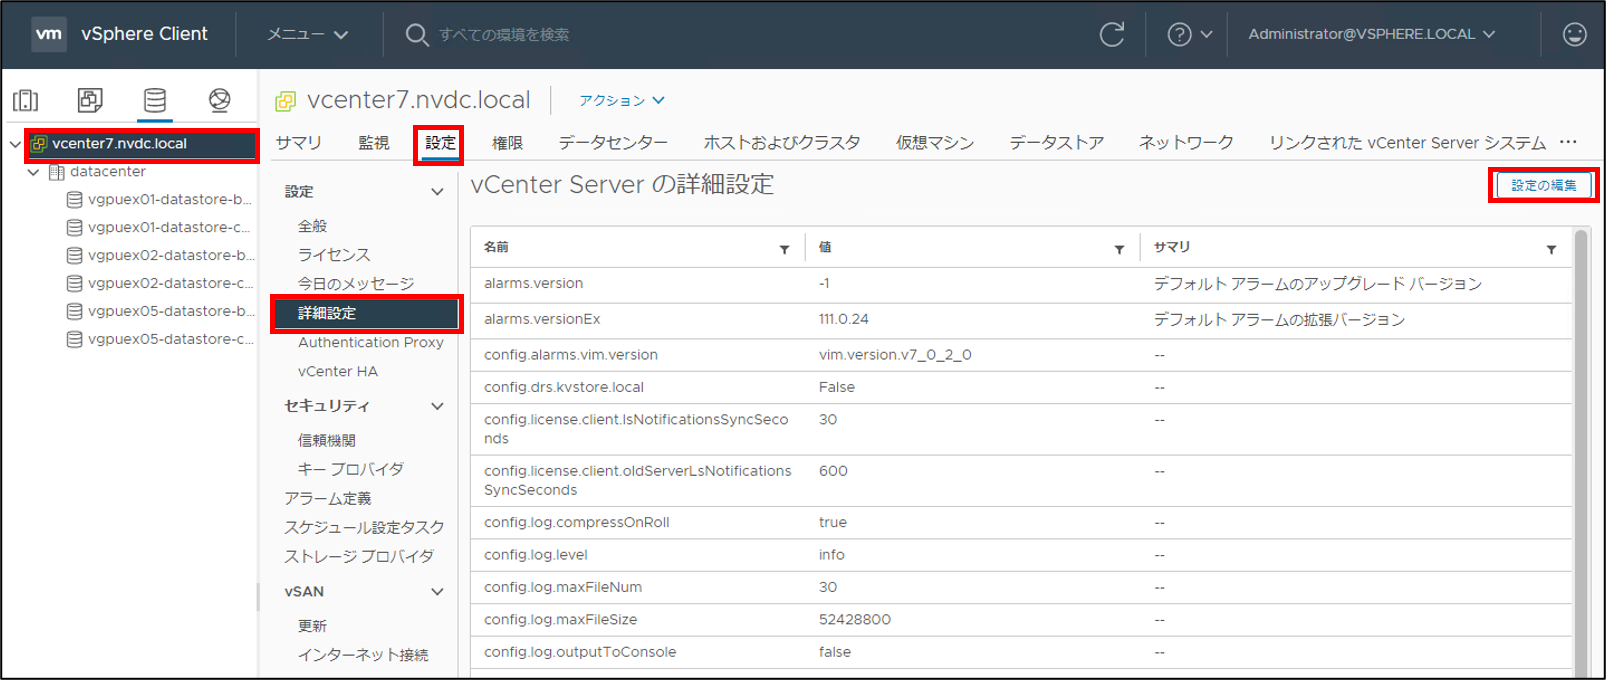Open the filter on 値 column

pyautogui.click(x=1119, y=249)
